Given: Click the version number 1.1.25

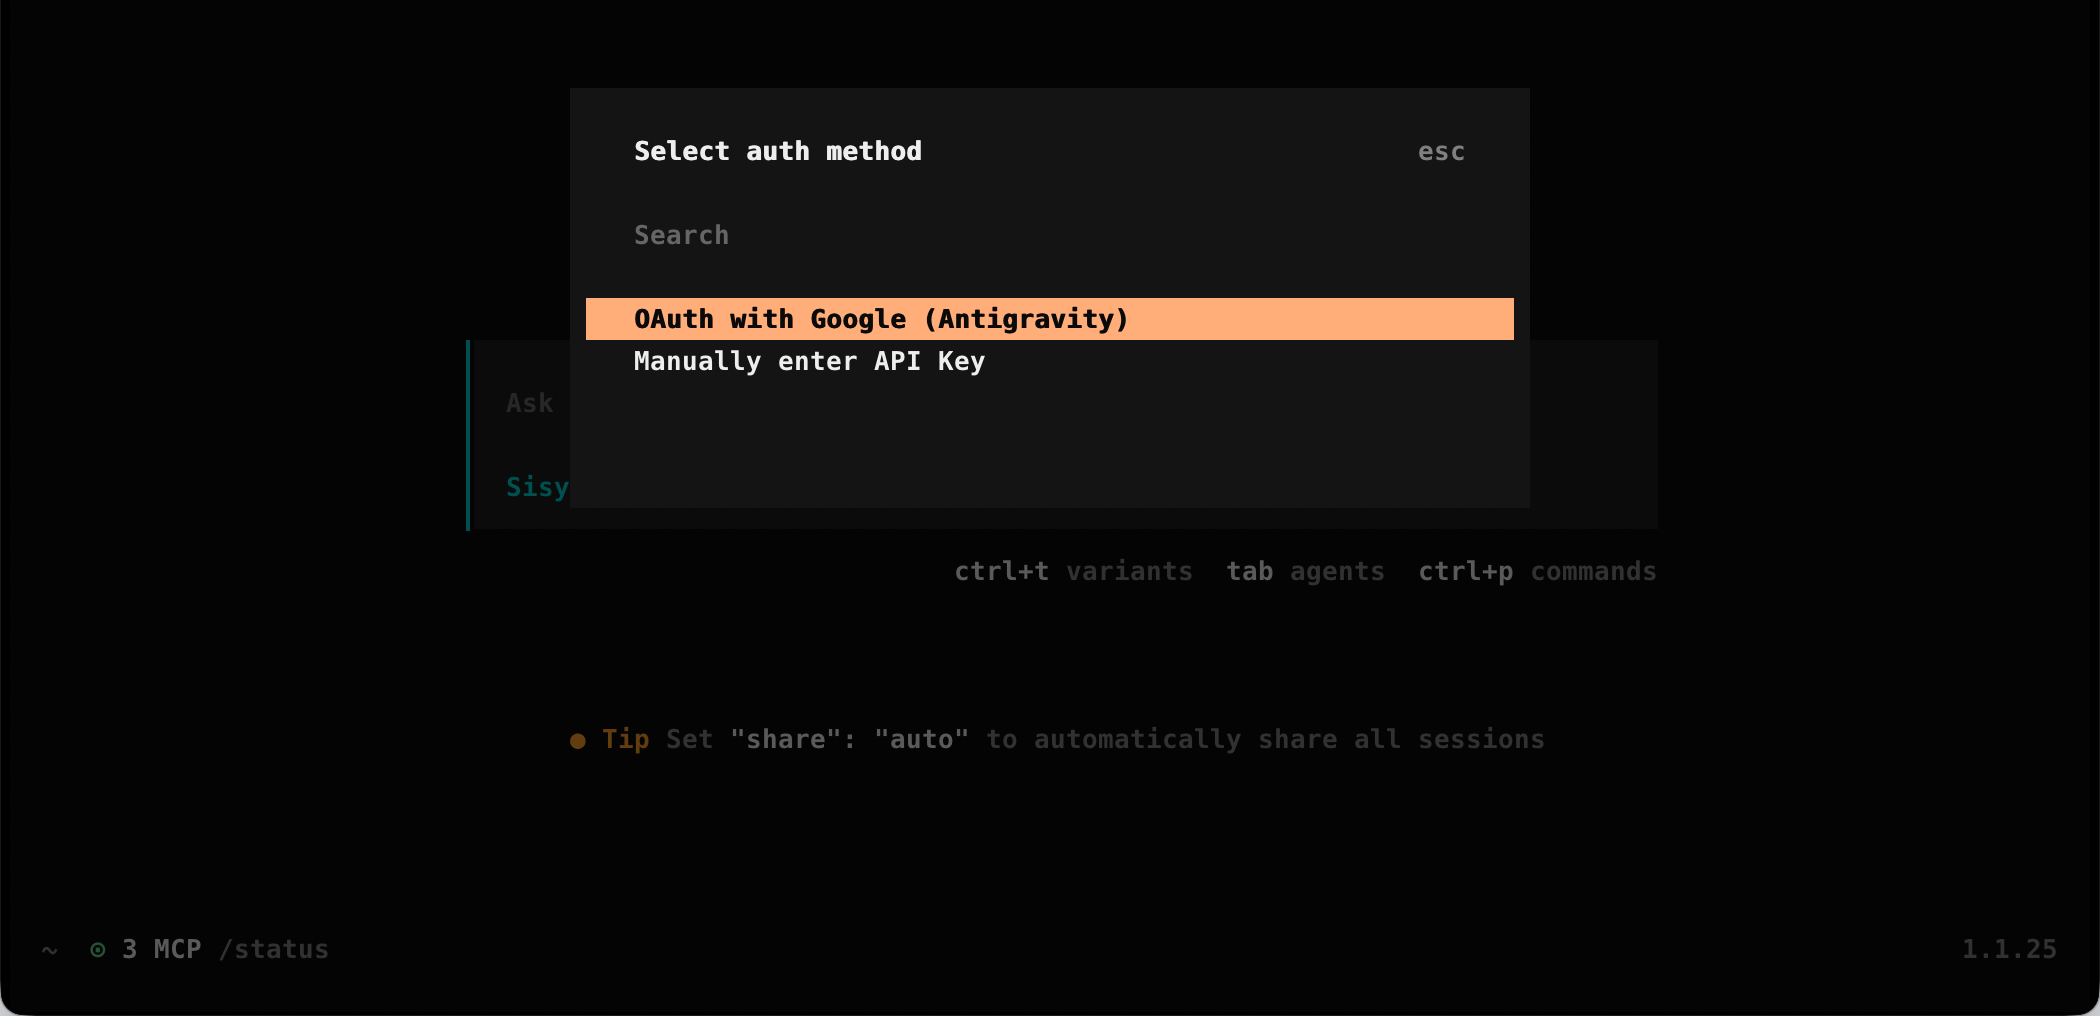Looking at the screenshot, I should tap(2009, 949).
